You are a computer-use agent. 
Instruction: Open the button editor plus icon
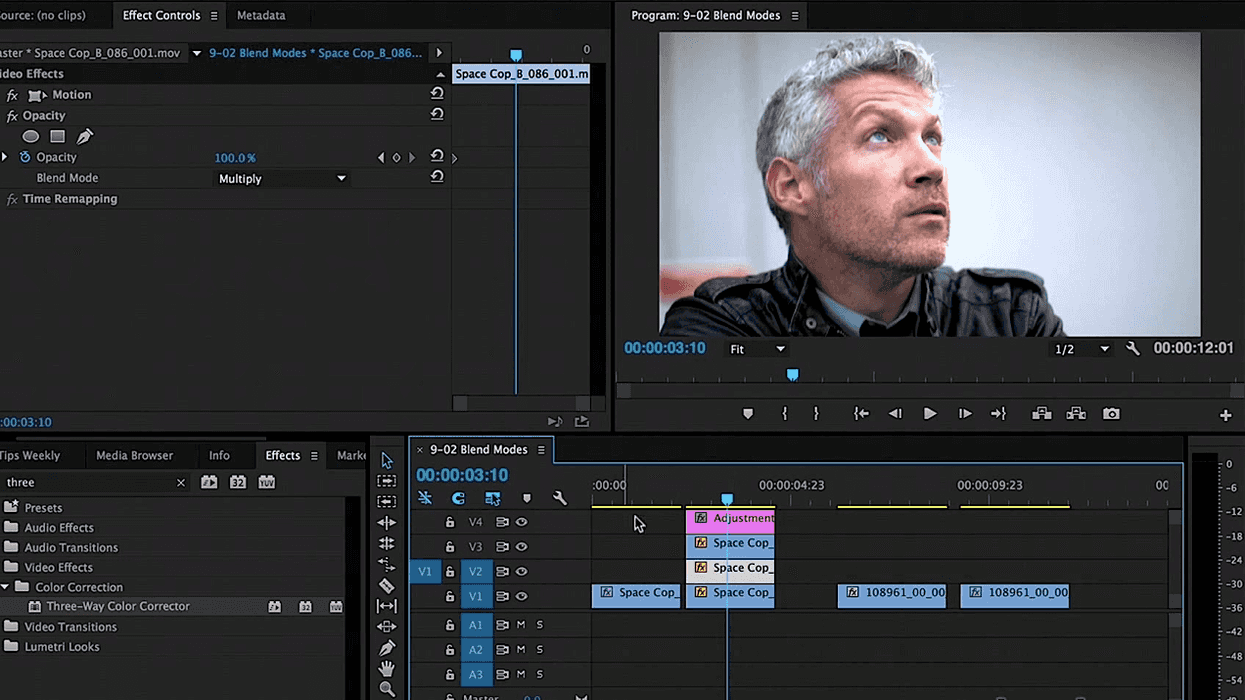1226,415
